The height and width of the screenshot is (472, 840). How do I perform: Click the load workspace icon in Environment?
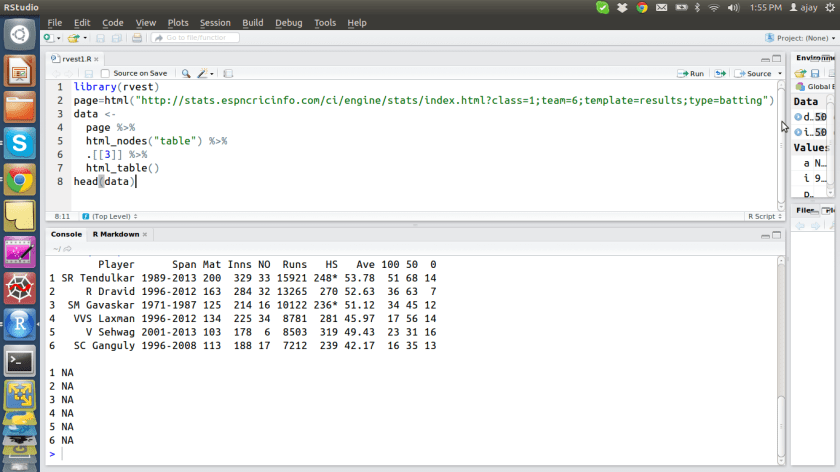[800, 73]
